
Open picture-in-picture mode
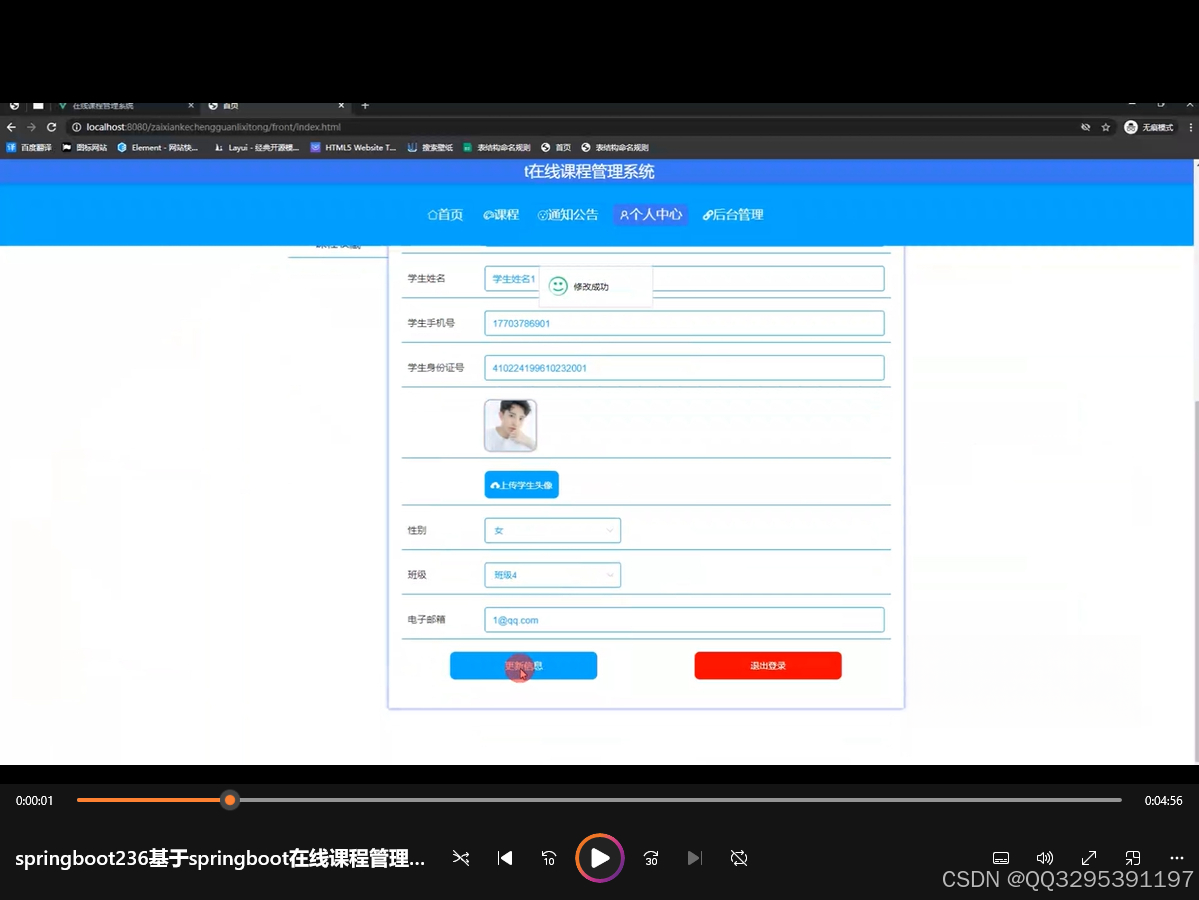[x=1132, y=857]
